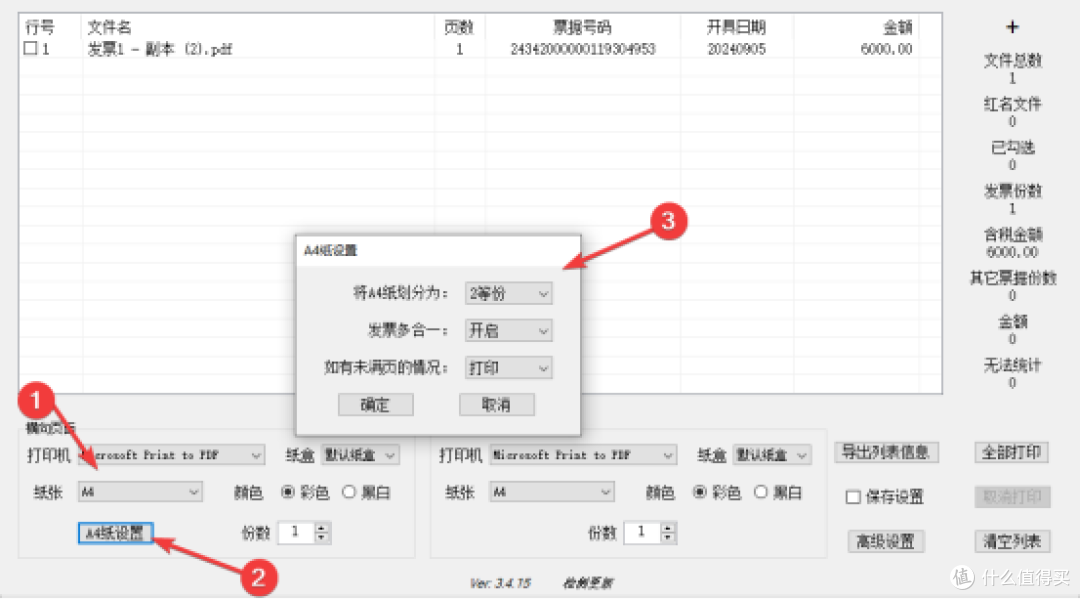The height and width of the screenshot is (600, 1080).
Task: Open the 将A4纸划分为 dropdown showing 2等份
Action: point(508,293)
